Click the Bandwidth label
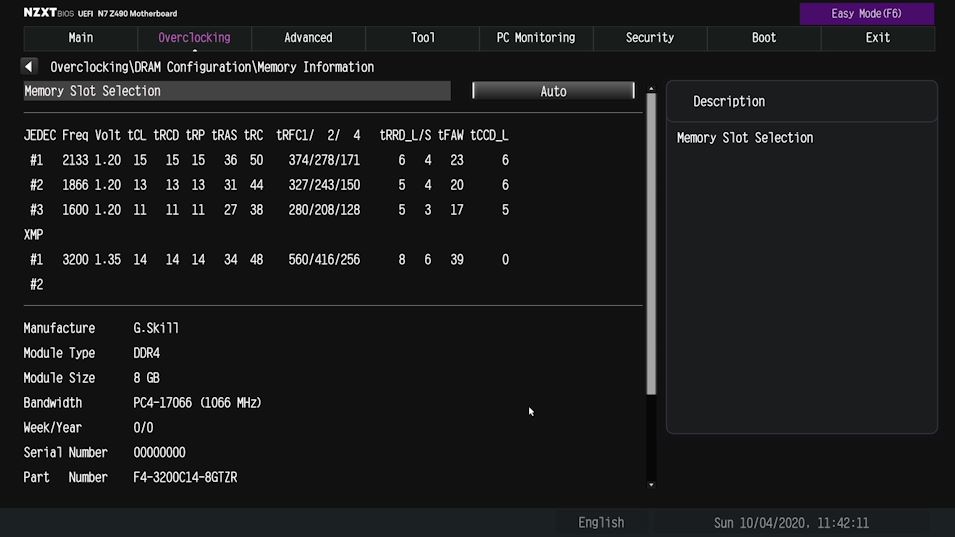Viewport: 955px width, 537px height. pyautogui.click(x=52, y=403)
